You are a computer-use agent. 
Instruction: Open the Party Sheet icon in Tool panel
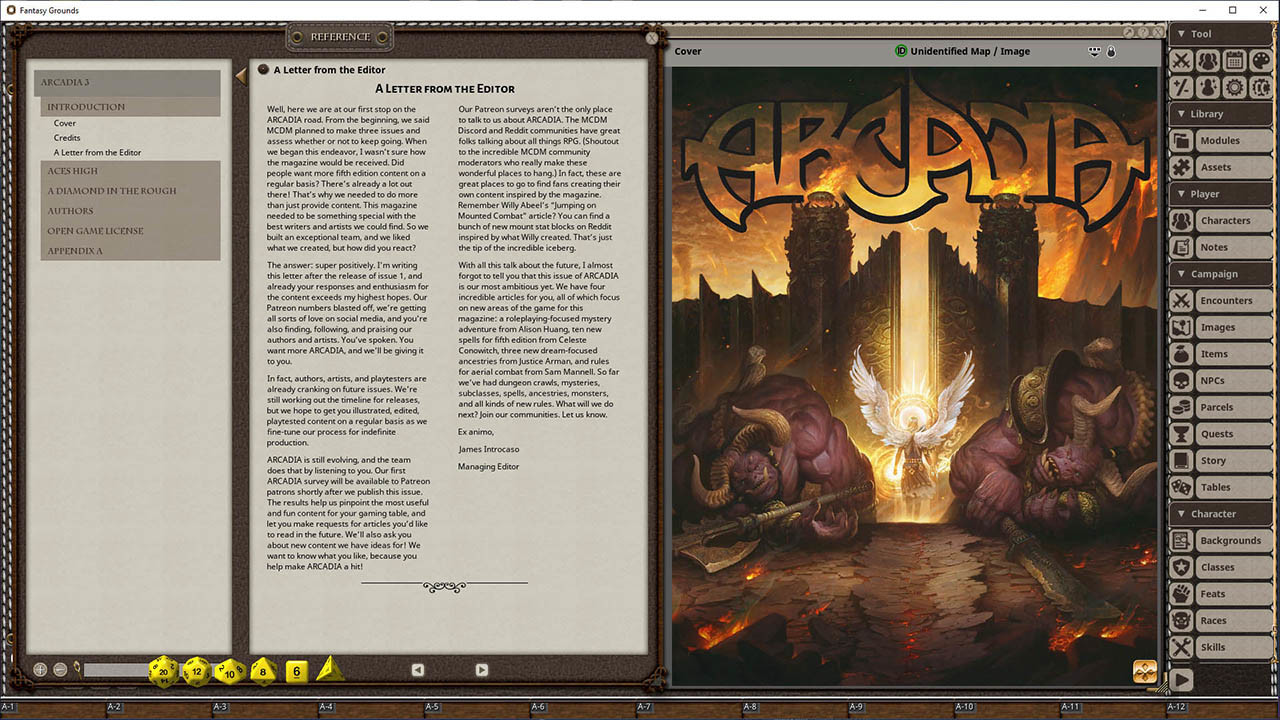pos(1208,61)
